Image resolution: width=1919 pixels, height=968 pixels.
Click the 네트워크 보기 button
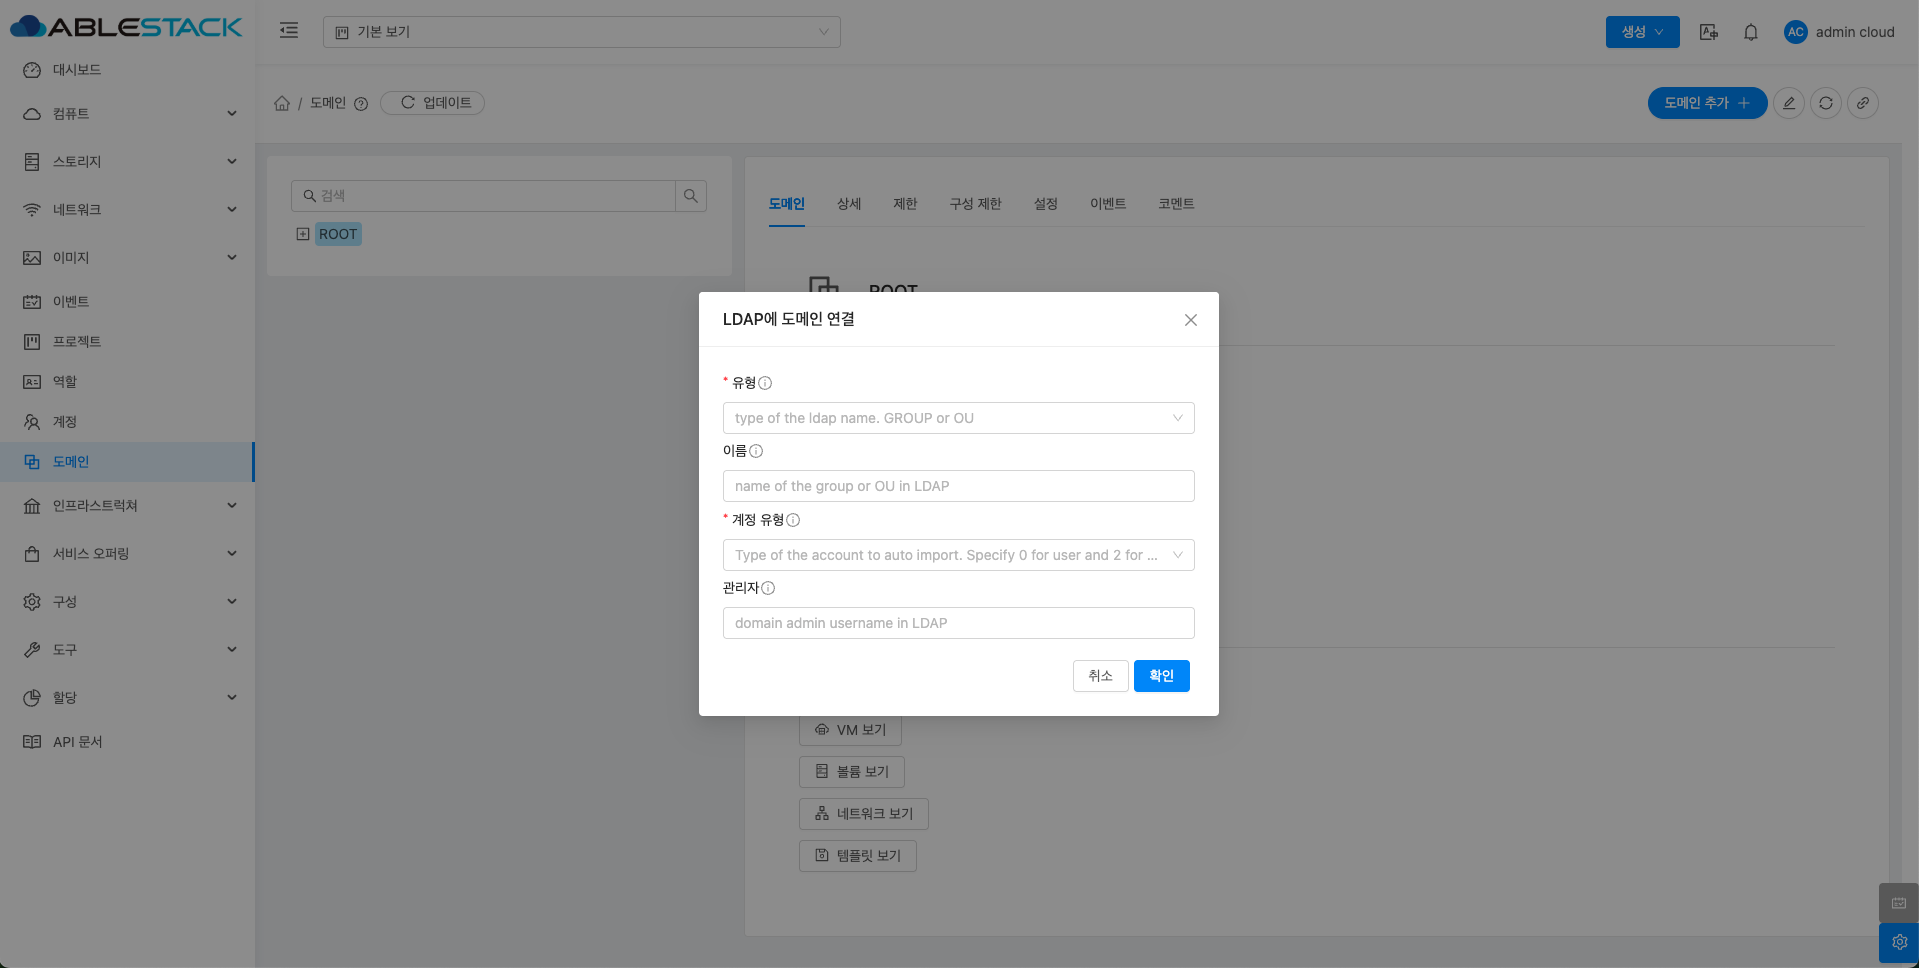pos(864,814)
